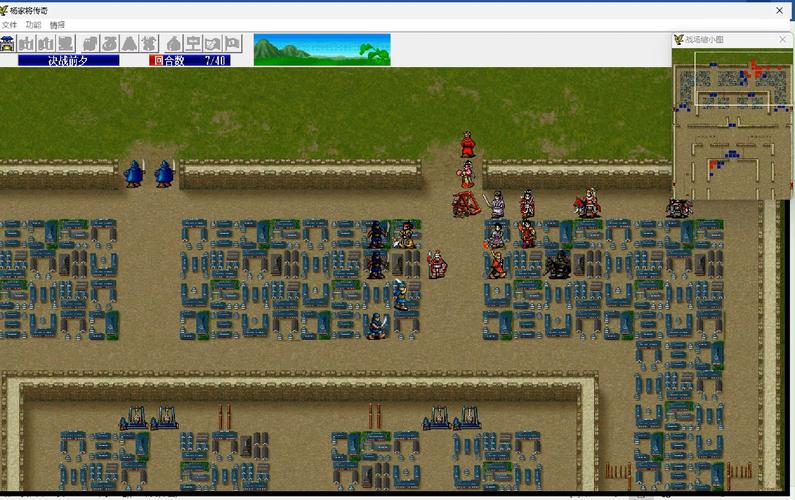Select the red-robed unit on the grass

coord(467,146)
